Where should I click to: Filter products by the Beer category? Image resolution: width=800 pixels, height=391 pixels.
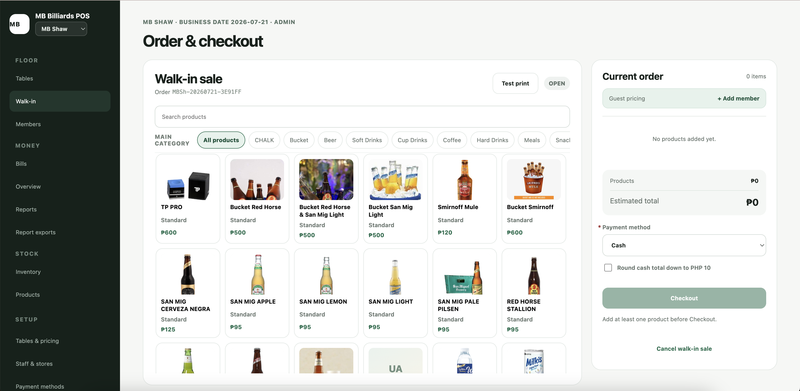tap(330, 140)
